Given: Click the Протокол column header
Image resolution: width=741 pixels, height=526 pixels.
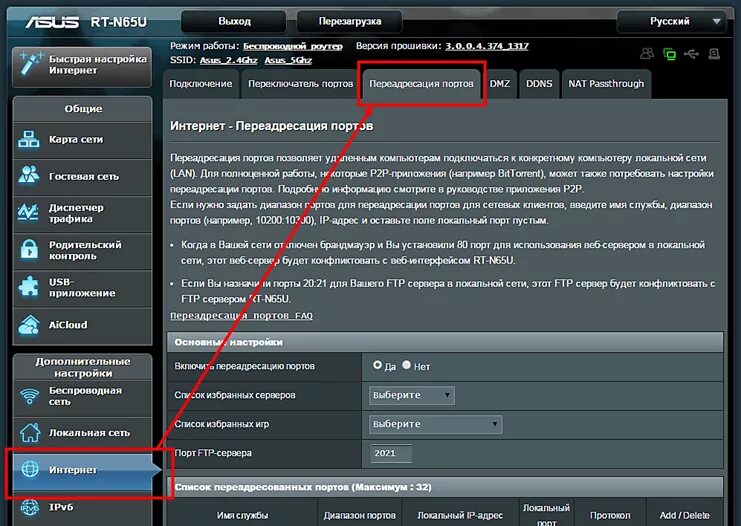Looking at the screenshot, I should [x=610, y=515].
